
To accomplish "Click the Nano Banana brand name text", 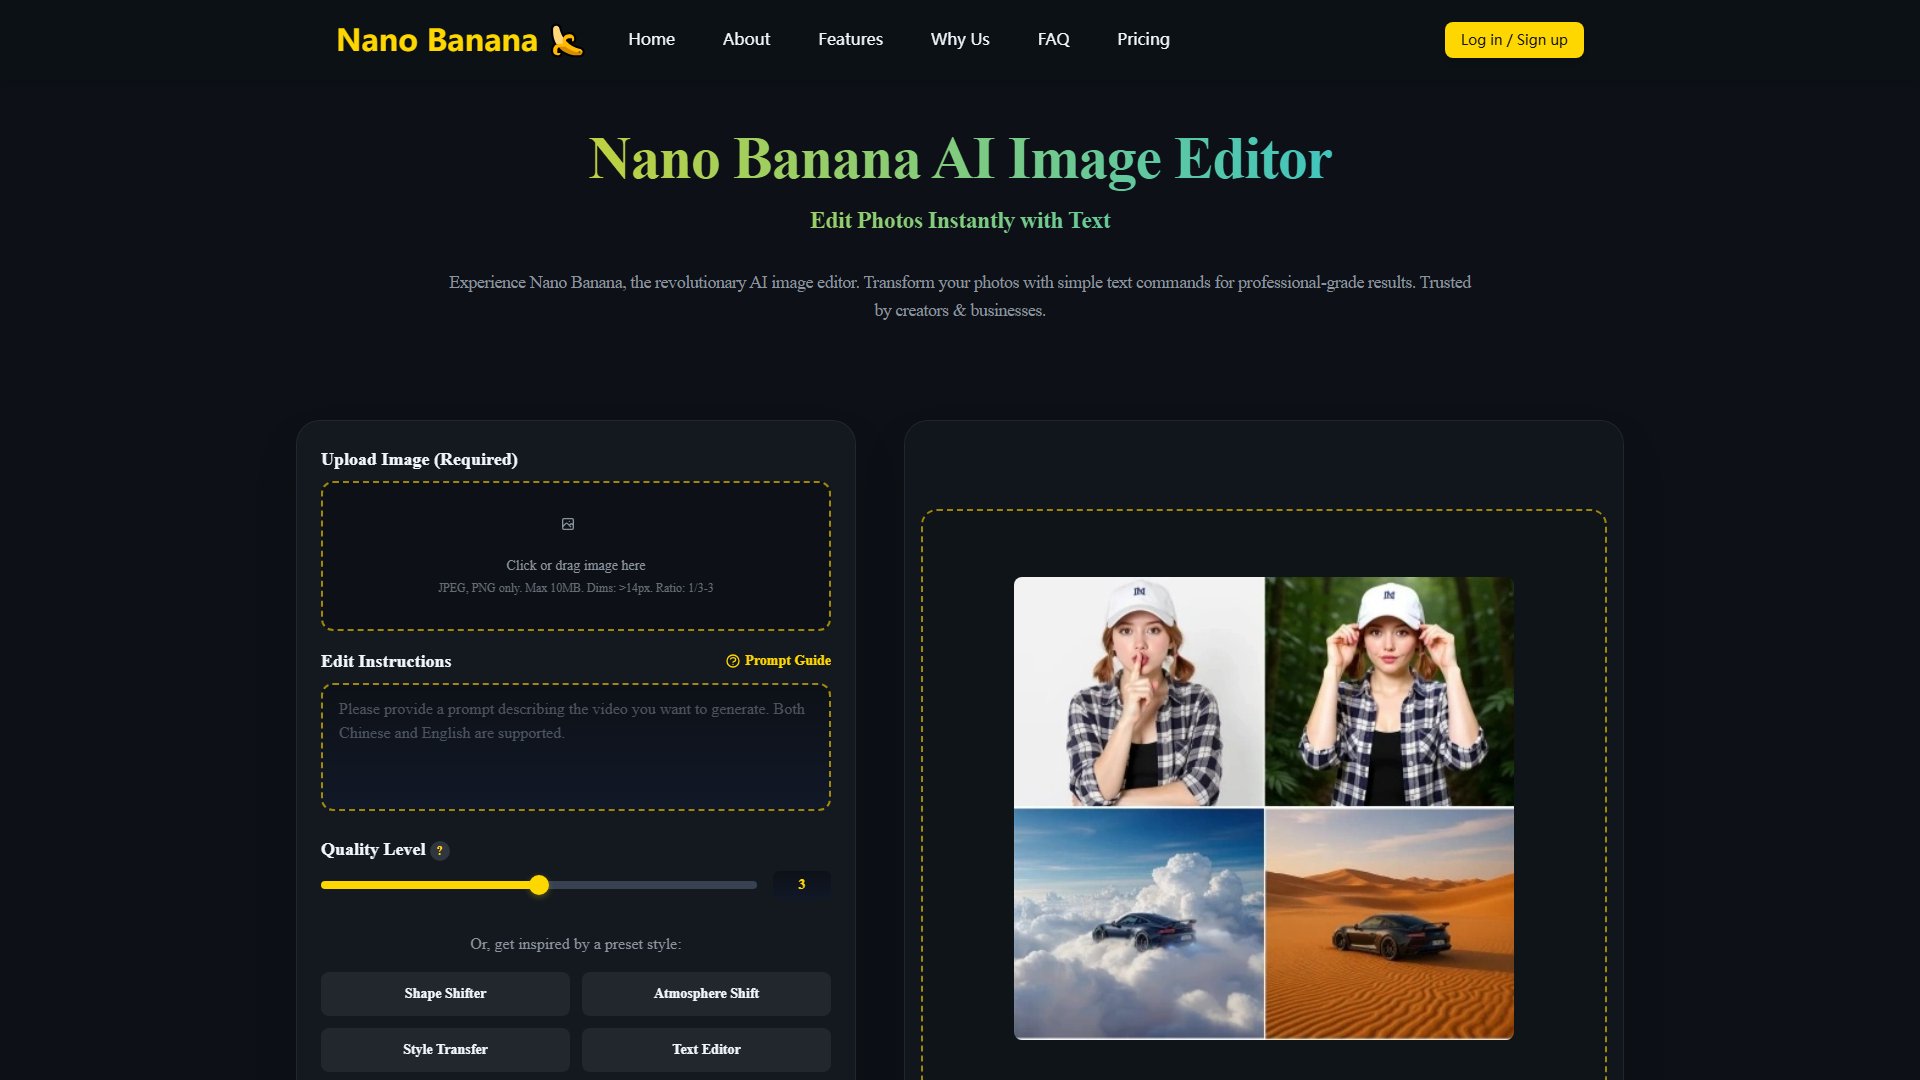I will [x=437, y=40].
